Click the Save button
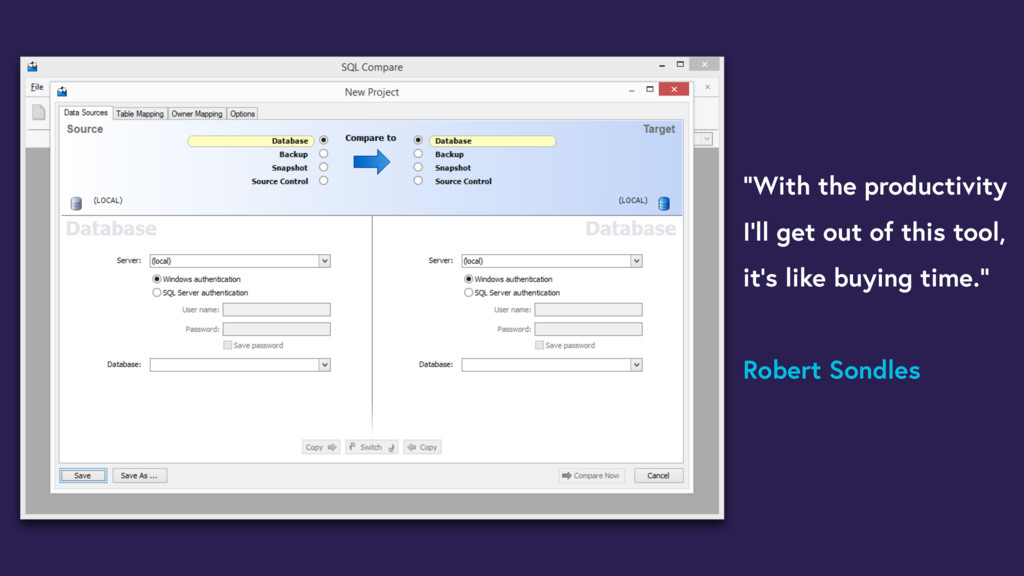 click(x=83, y=475)
